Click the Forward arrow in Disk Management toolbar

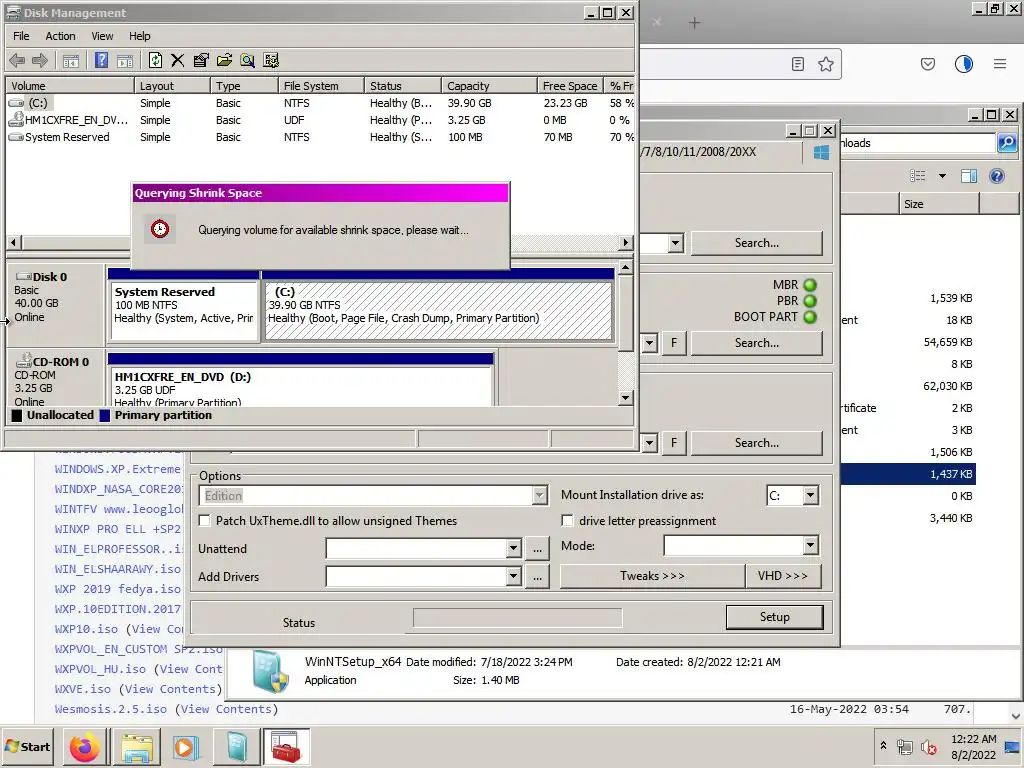pos(40,61)
